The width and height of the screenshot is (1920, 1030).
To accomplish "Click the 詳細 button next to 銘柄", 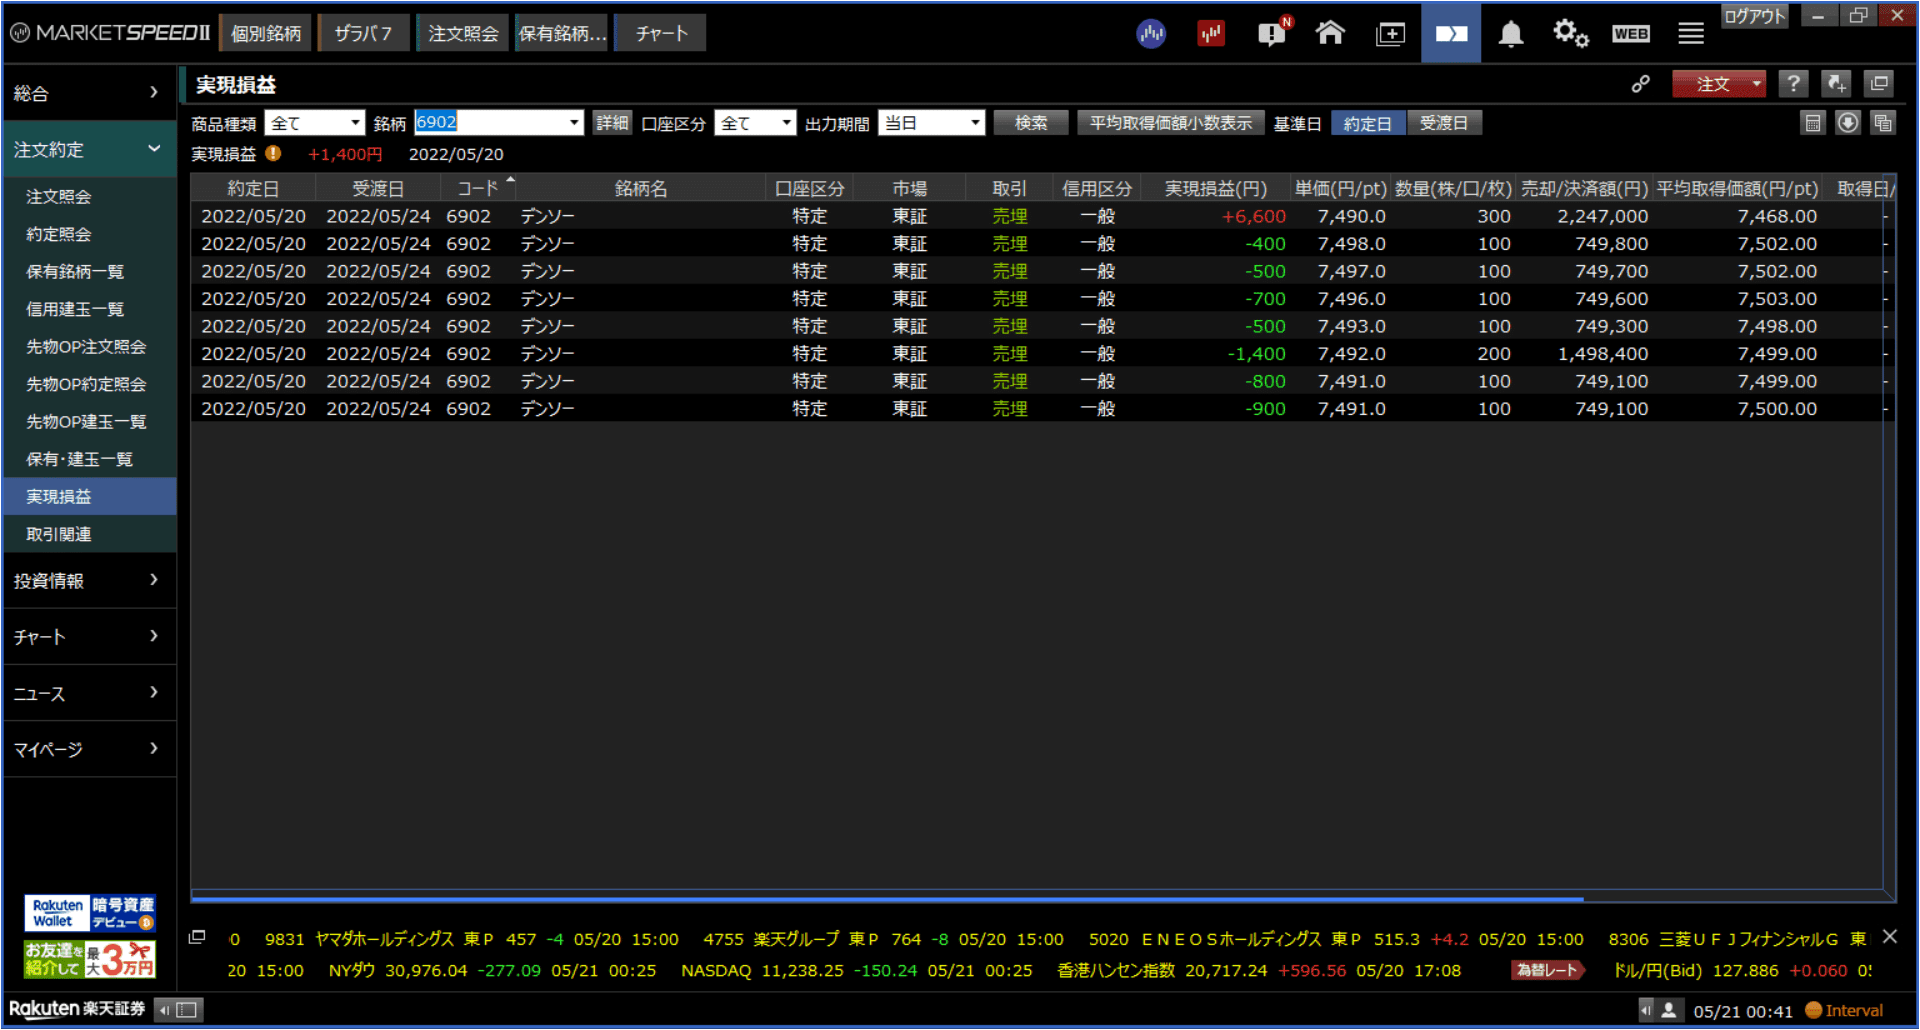I will (x=612, y=123).
